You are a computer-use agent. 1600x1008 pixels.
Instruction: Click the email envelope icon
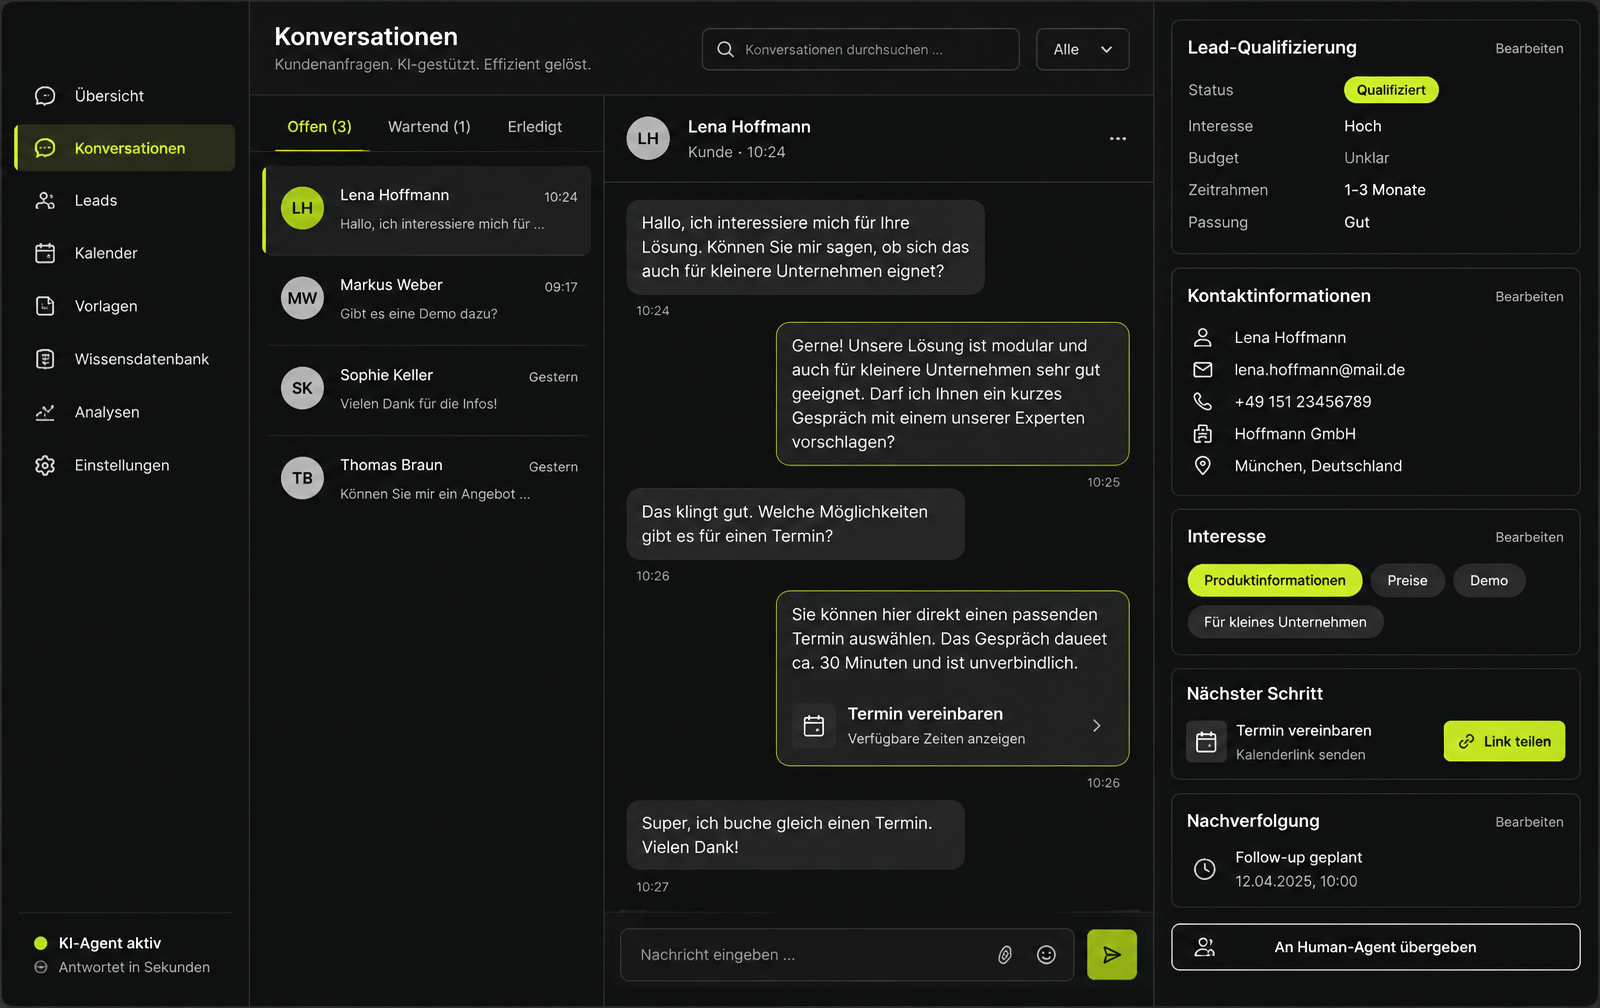(x=1203, y=370)
